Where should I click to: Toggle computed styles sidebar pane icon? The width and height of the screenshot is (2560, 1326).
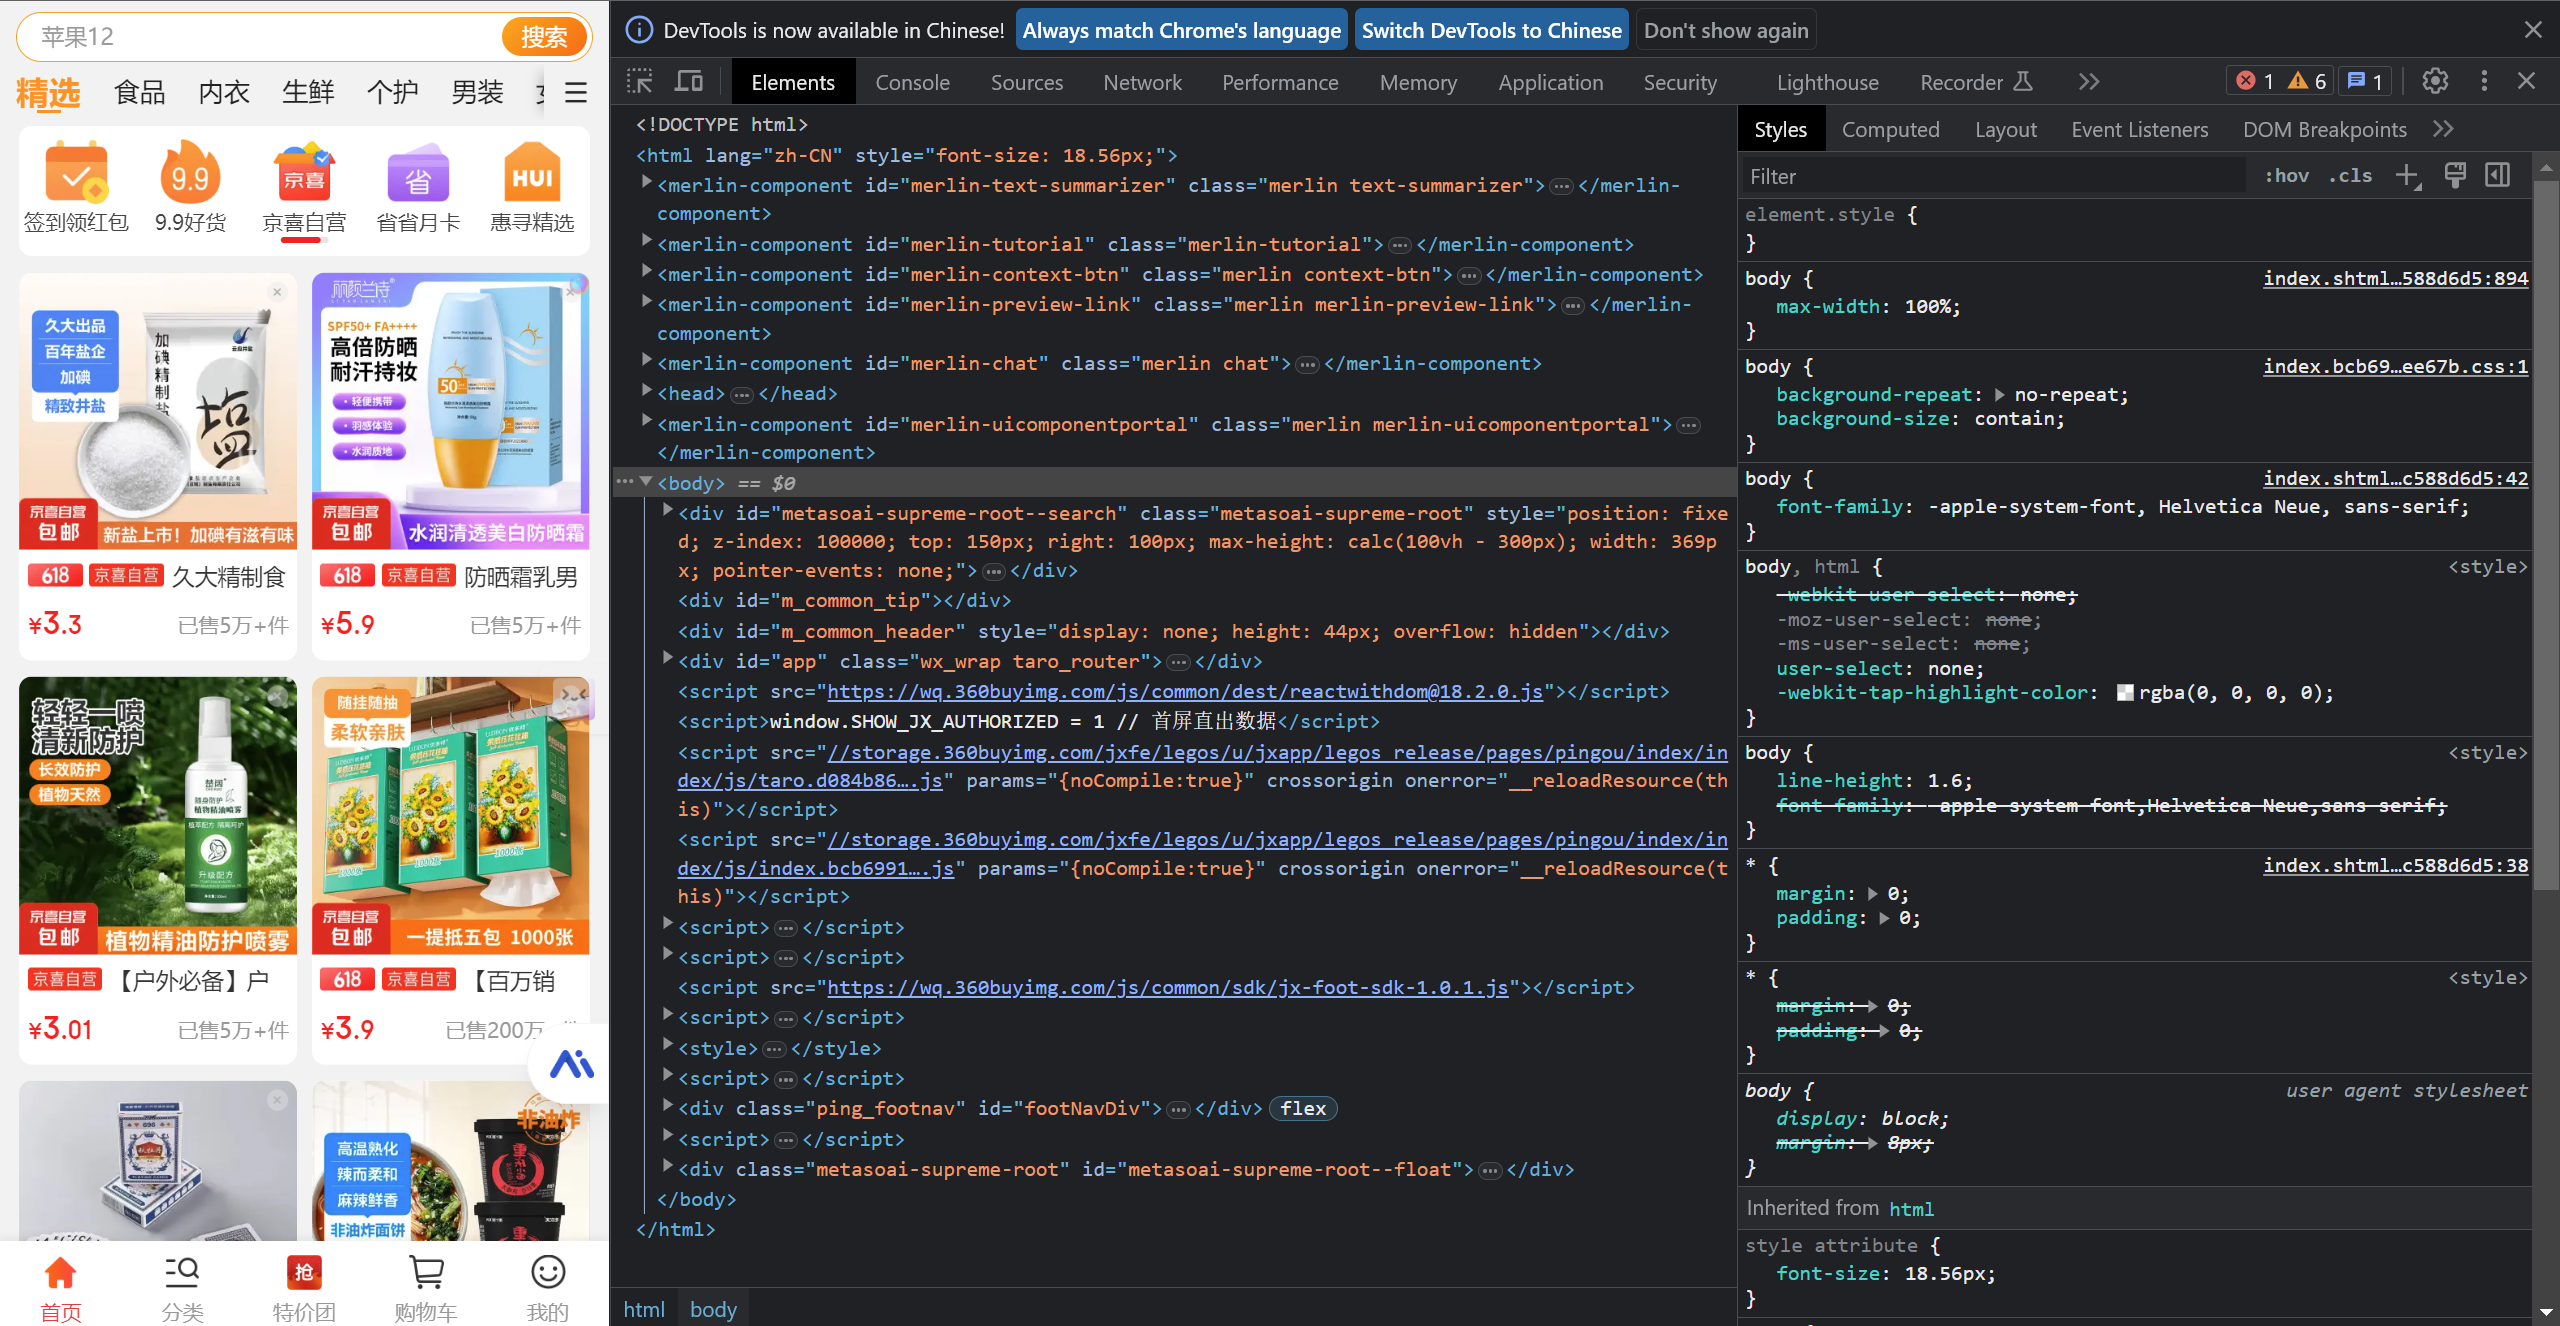(2497, 176)
